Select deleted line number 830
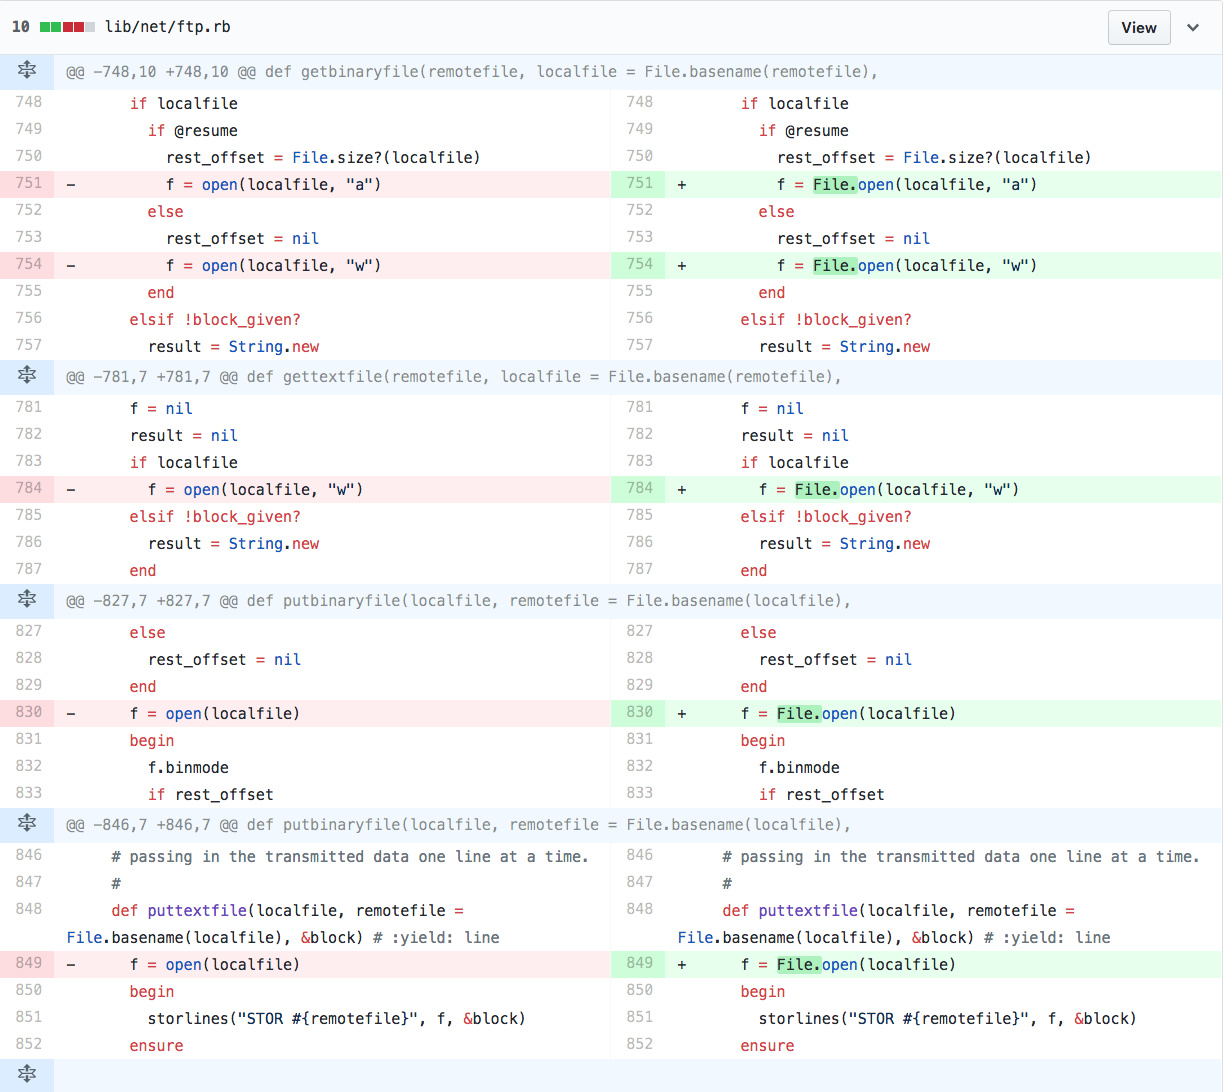Image resolution: width=1223 pixels, height=1092 pixels. pyautogui.click(x=28, y=713)
